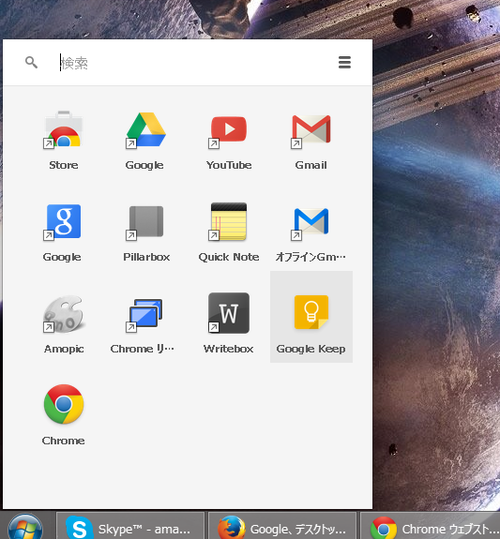Launch the Google Keep lightbulb icon

(x=311, y=312)
